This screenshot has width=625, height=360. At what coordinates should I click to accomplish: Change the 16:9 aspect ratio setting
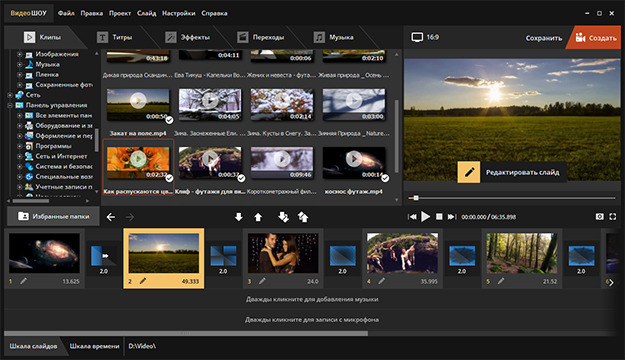tap(425, 37)
